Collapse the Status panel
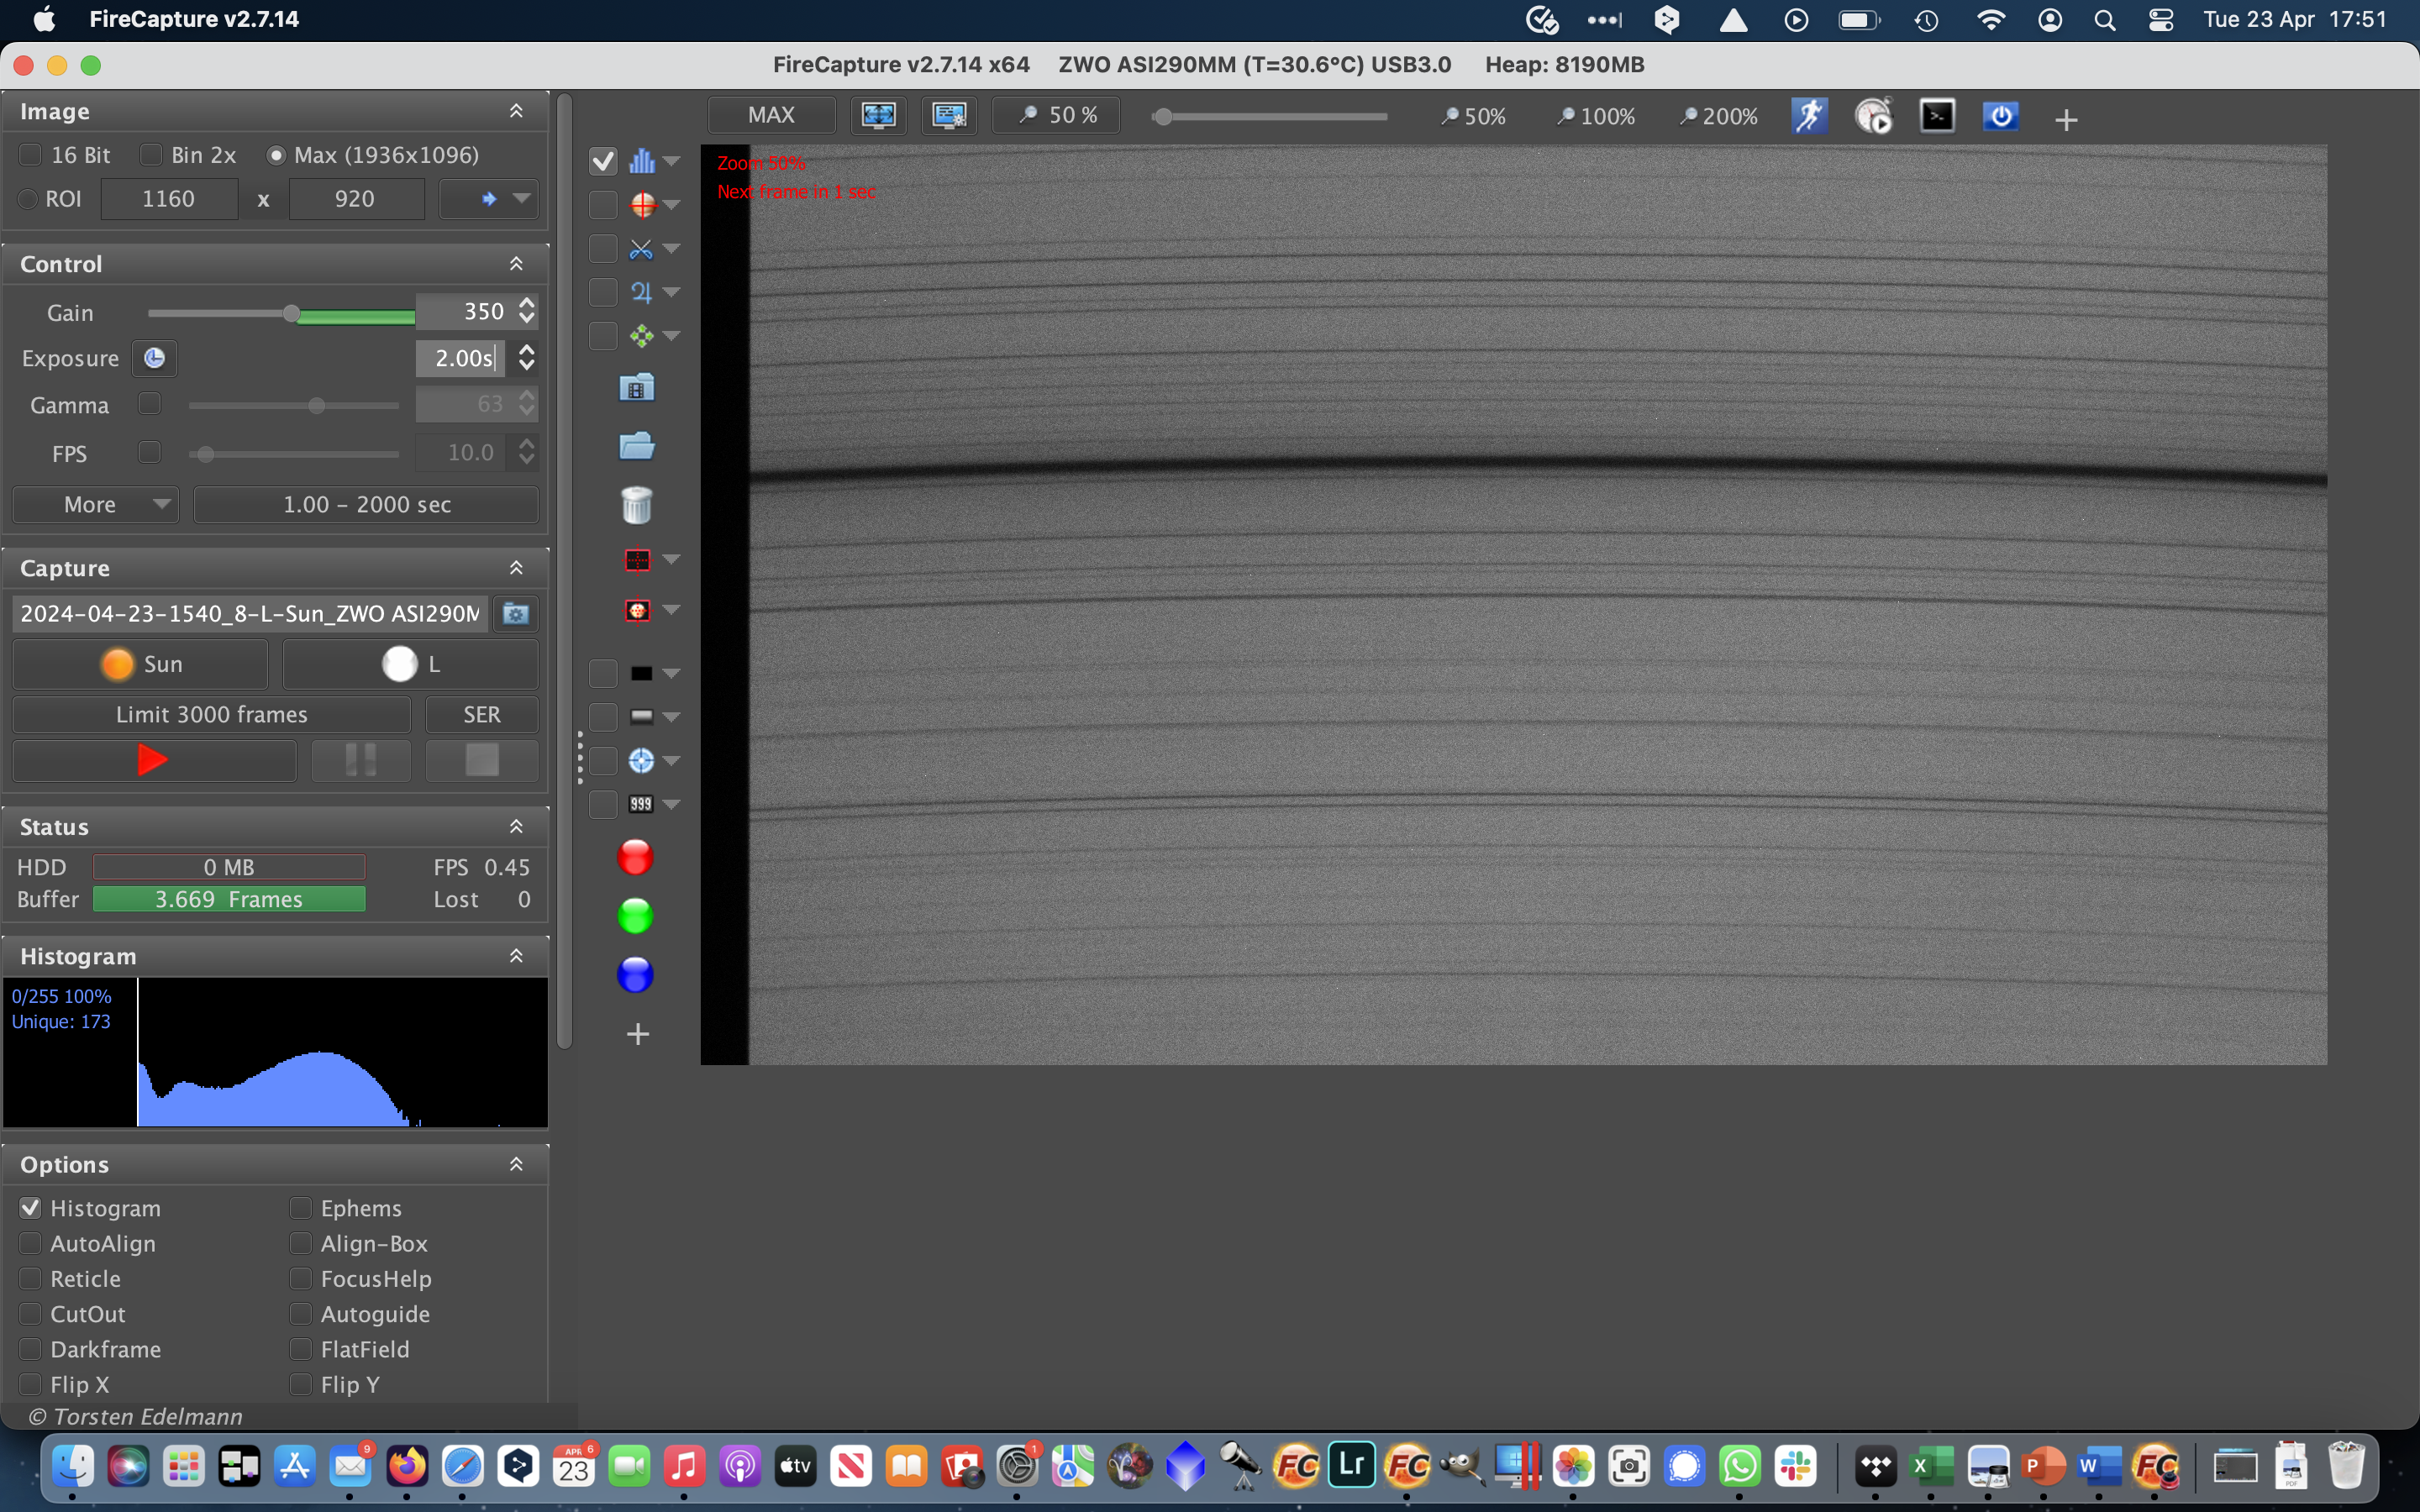 point(516,827)
